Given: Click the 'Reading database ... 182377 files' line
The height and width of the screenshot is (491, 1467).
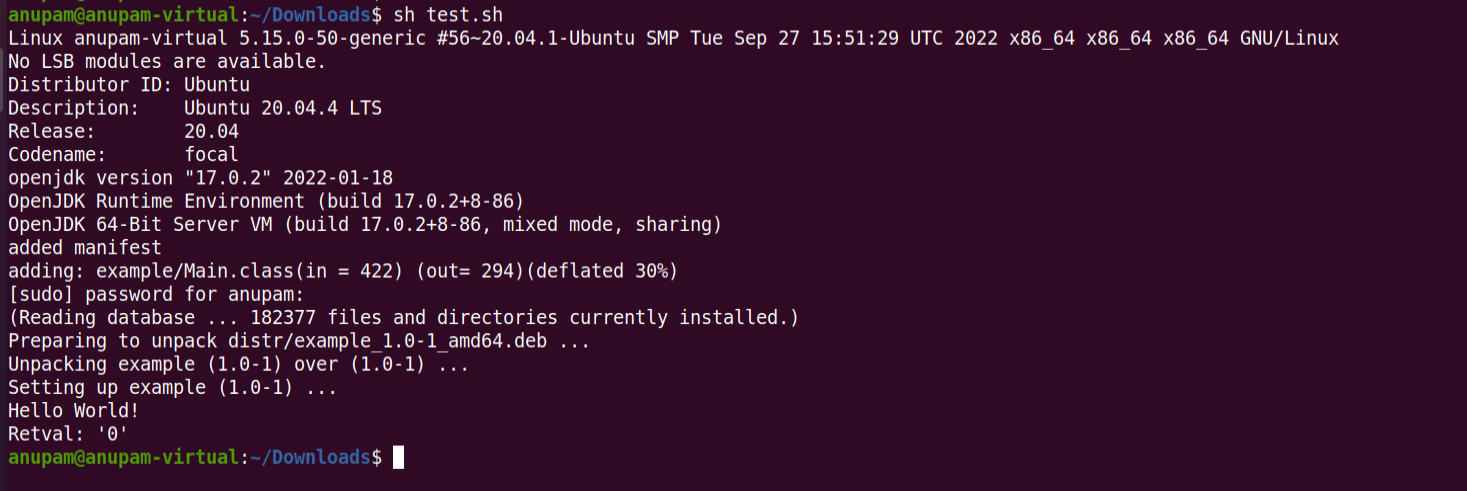Looking at the screenshot, I should pyautogui.click(x=403, y=318).
